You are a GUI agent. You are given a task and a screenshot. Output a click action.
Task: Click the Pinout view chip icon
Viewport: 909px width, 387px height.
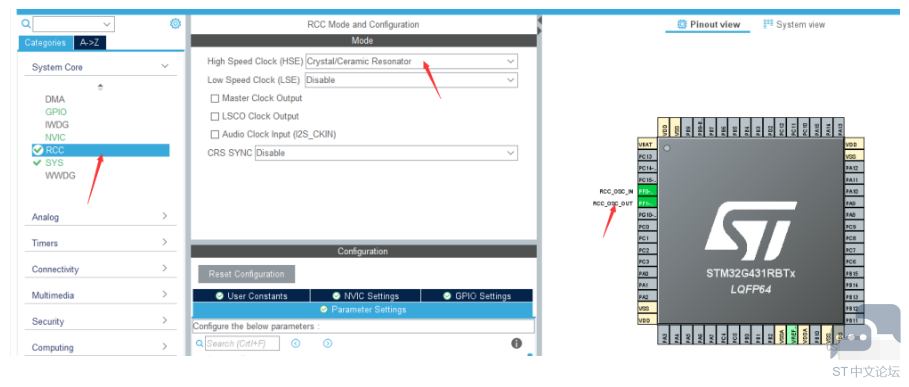tap(682, 24)
